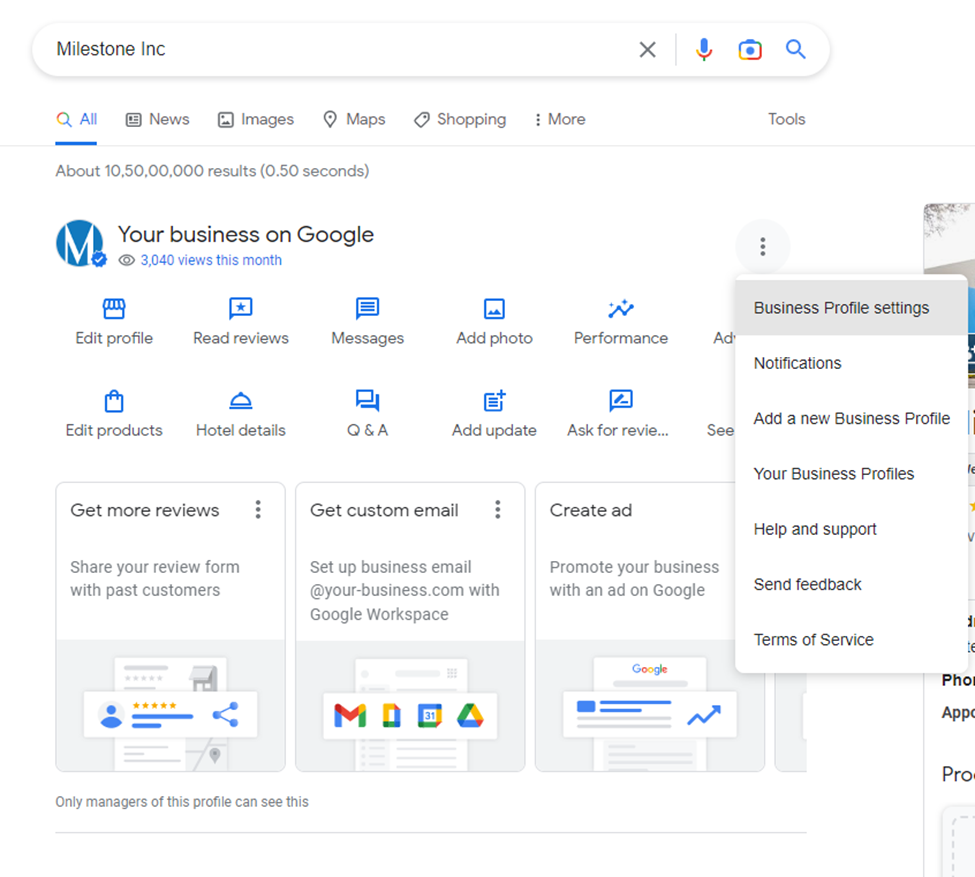Open Messages chat icon
Viewport: 975px width, 877px height.
pyautogui.click(x=367, y=309)
